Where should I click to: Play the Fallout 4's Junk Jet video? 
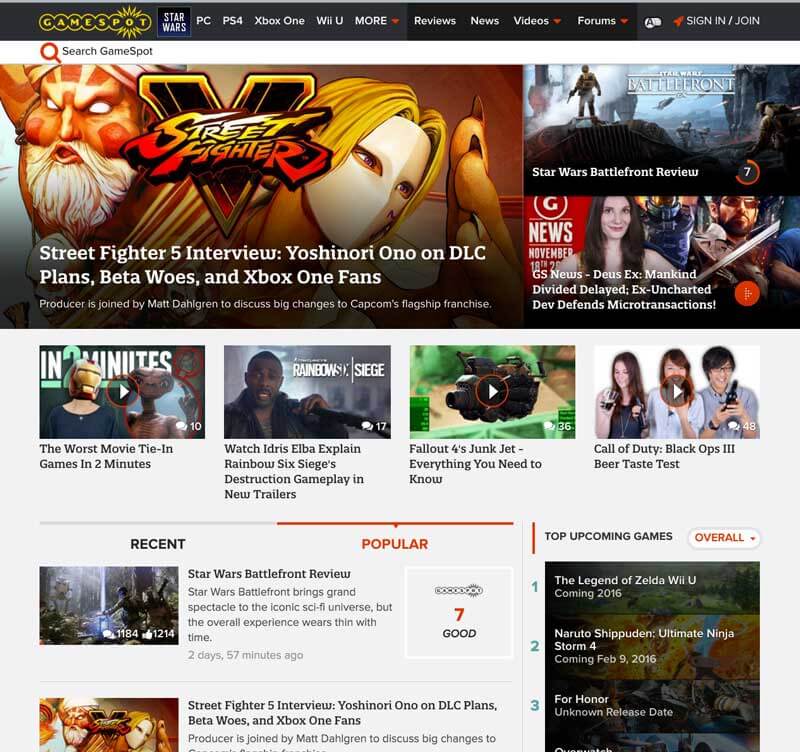pos(493,390)
